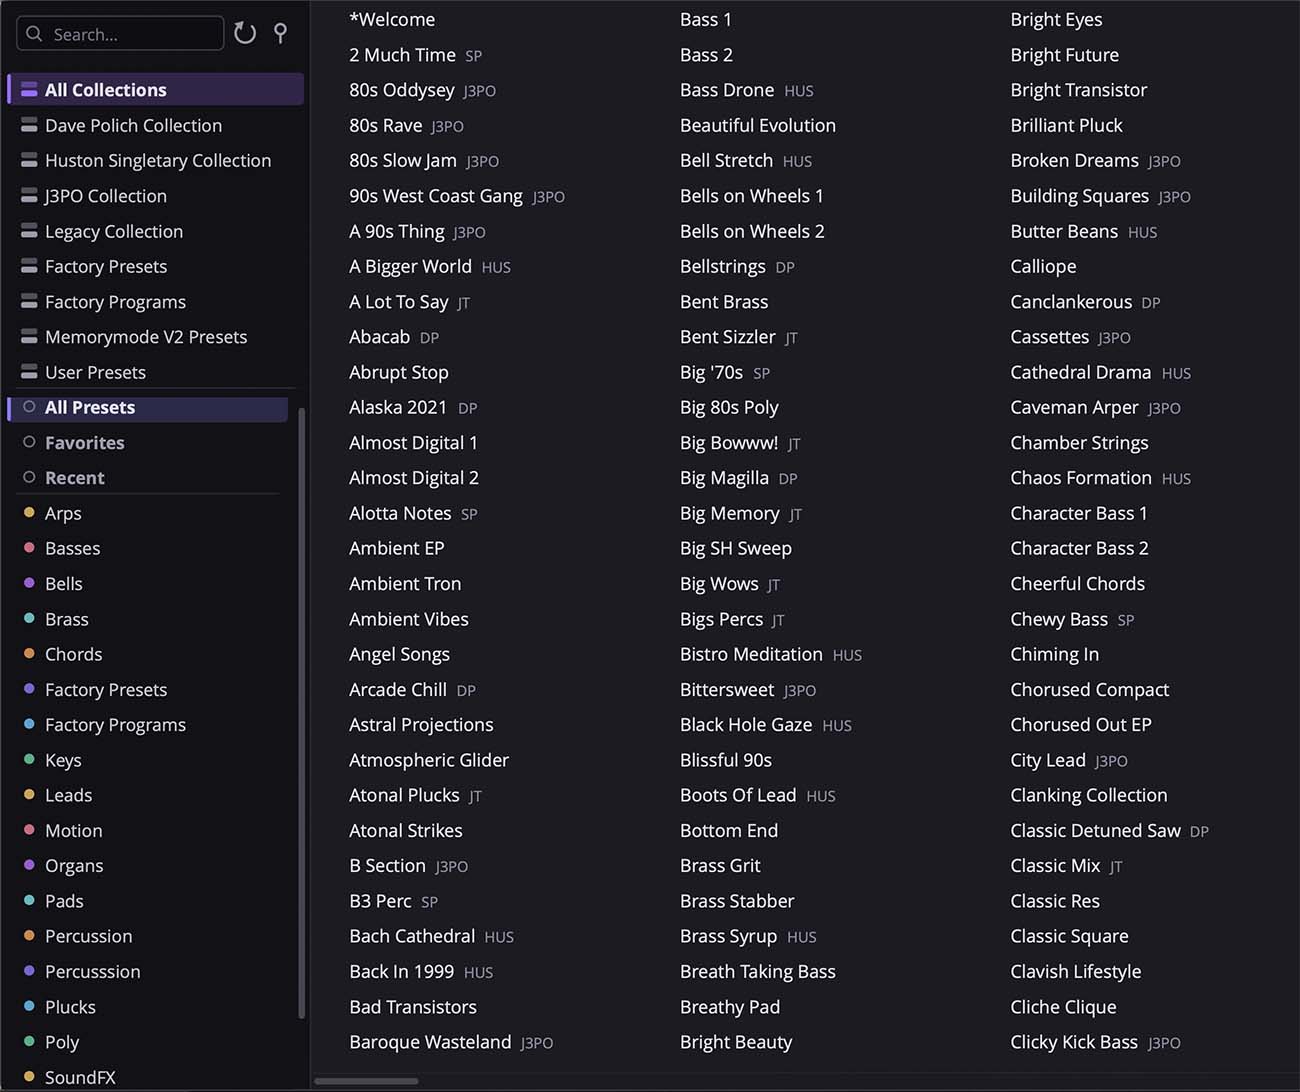Image resolution: width=1300 pixels, height=1092 pixels.
Task: Click the Bells category color dot
Action: 29,583
